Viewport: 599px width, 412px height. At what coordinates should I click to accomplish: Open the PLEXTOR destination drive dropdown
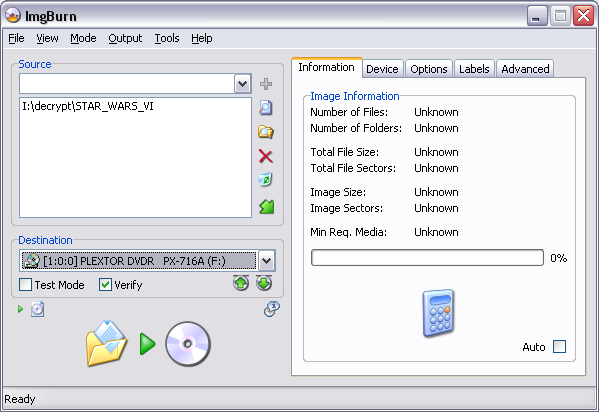tap(267, 261)
